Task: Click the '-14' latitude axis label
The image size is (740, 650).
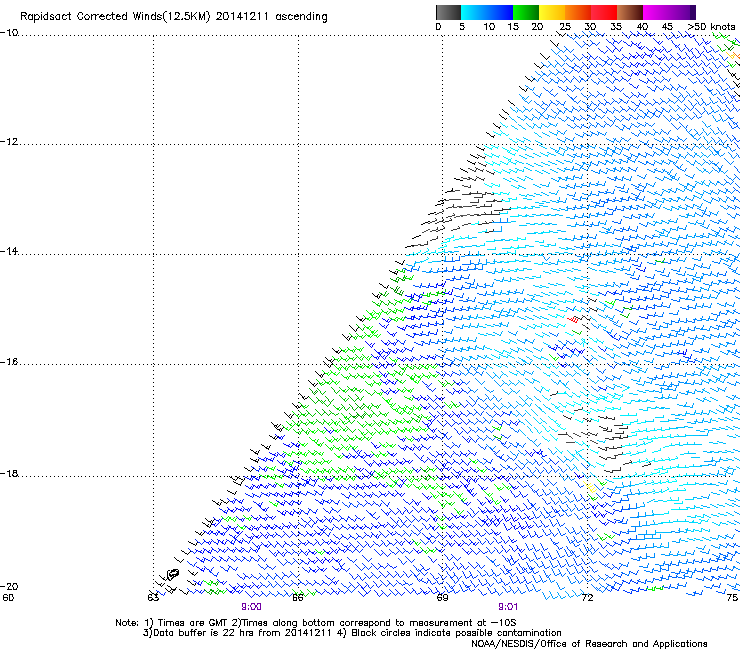Action: click(x=9, y=251)
